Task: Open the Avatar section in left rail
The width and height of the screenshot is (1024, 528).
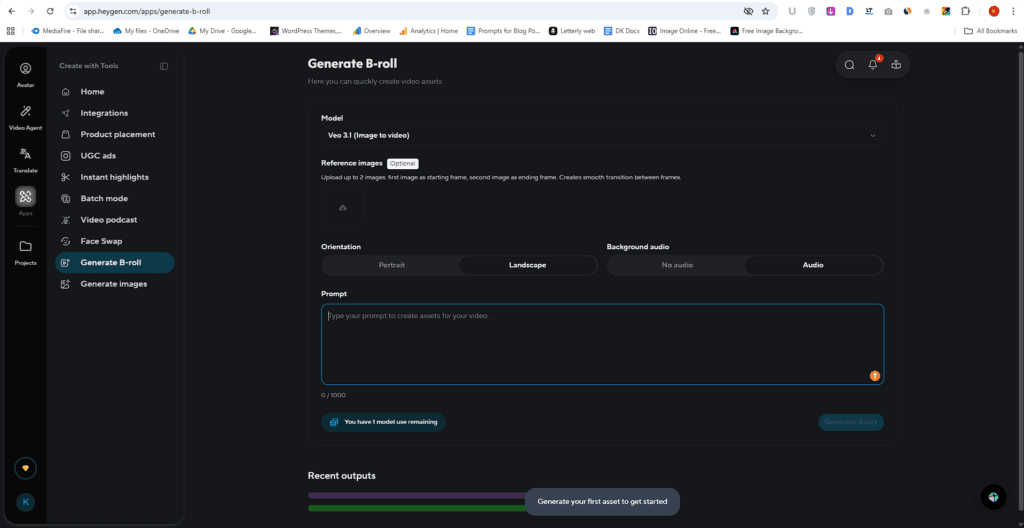Action: tap(25, 74)
